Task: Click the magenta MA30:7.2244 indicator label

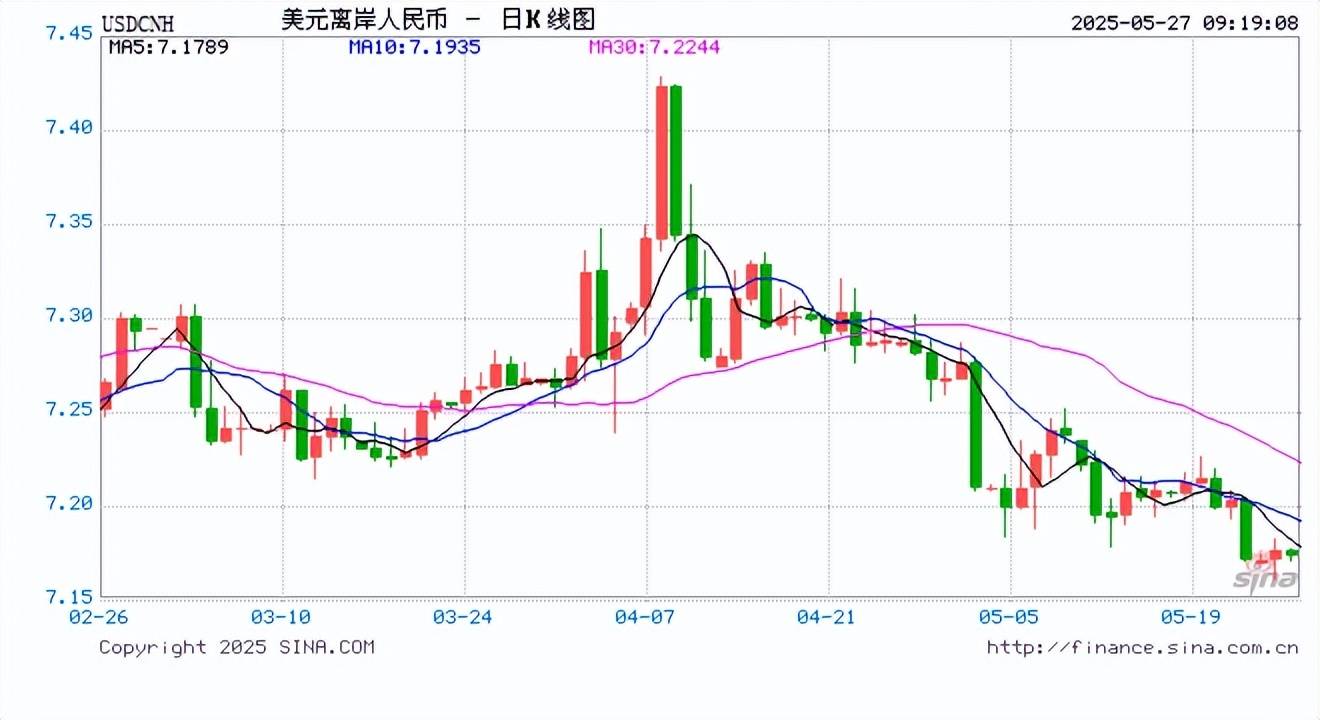Action: (654, 47)
